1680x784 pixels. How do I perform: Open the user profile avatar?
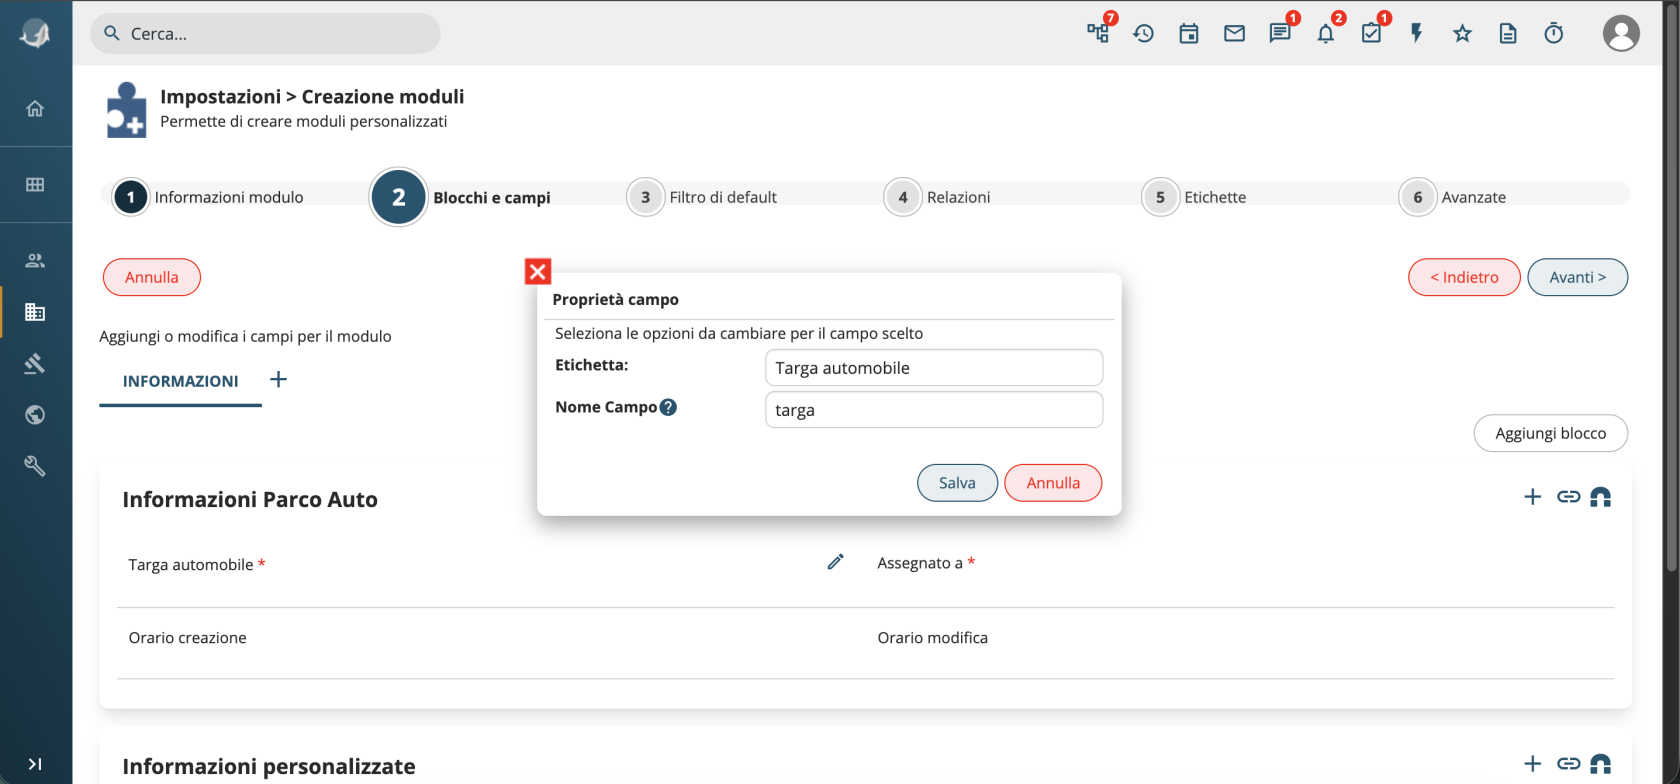1621,33
